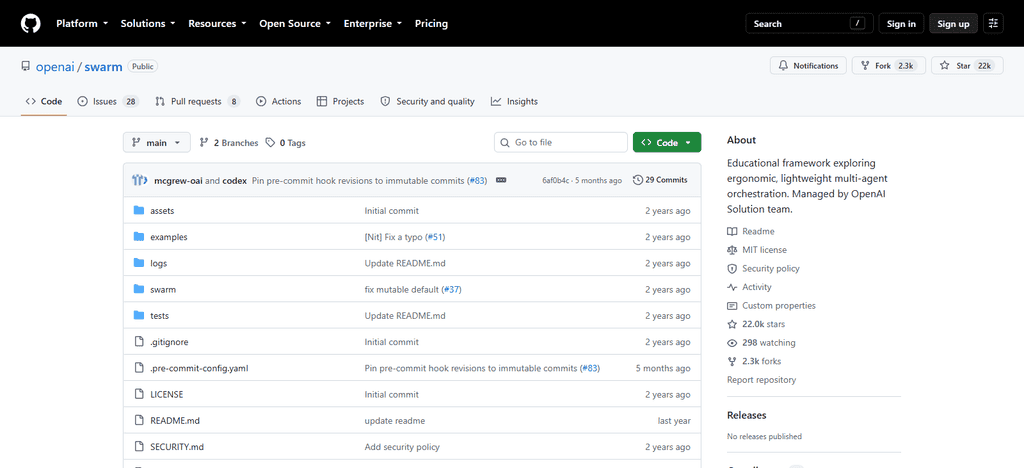Click the .gitignore file icon
This screenshot has width=1024, height=468.
coord(138,341)
